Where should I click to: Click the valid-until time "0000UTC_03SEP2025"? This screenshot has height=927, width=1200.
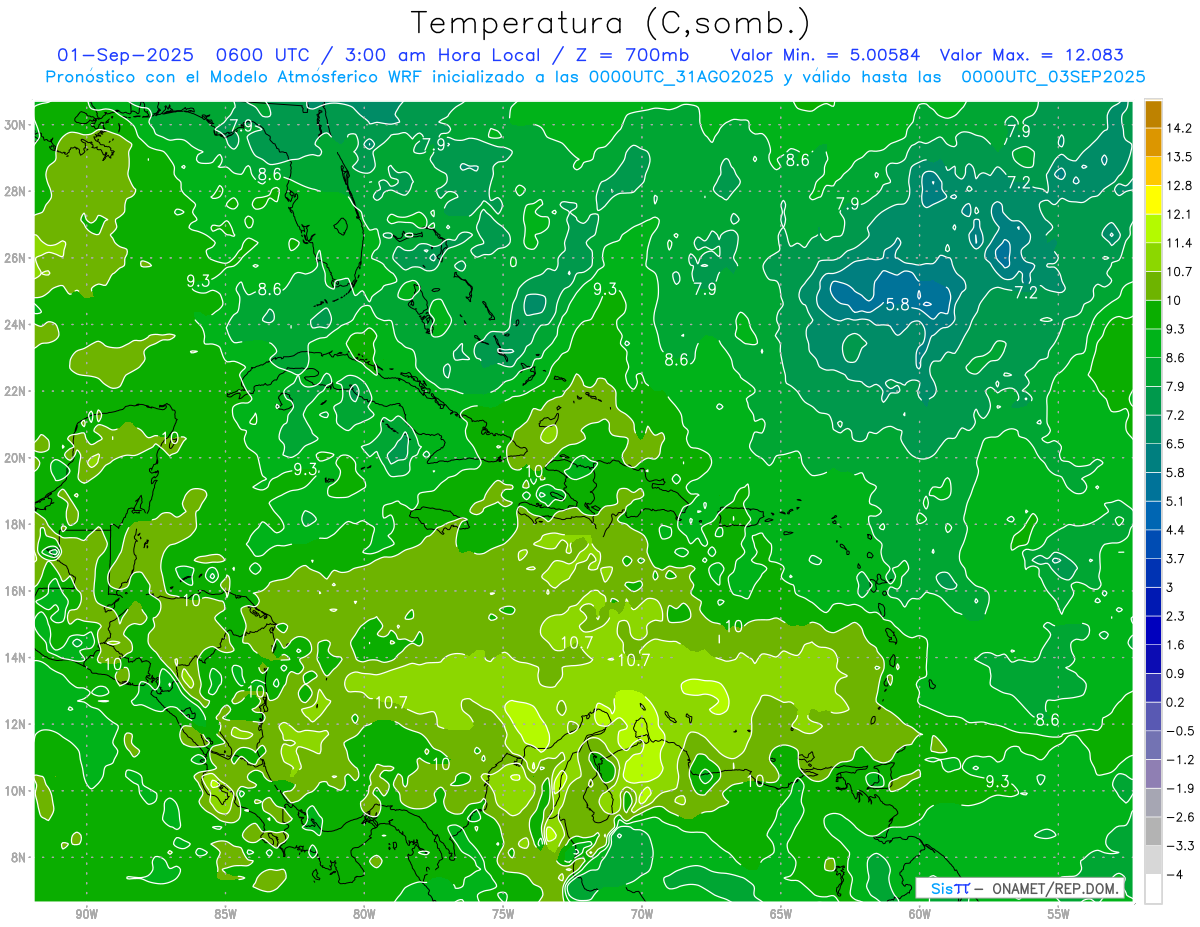[x=1053, y=77]
